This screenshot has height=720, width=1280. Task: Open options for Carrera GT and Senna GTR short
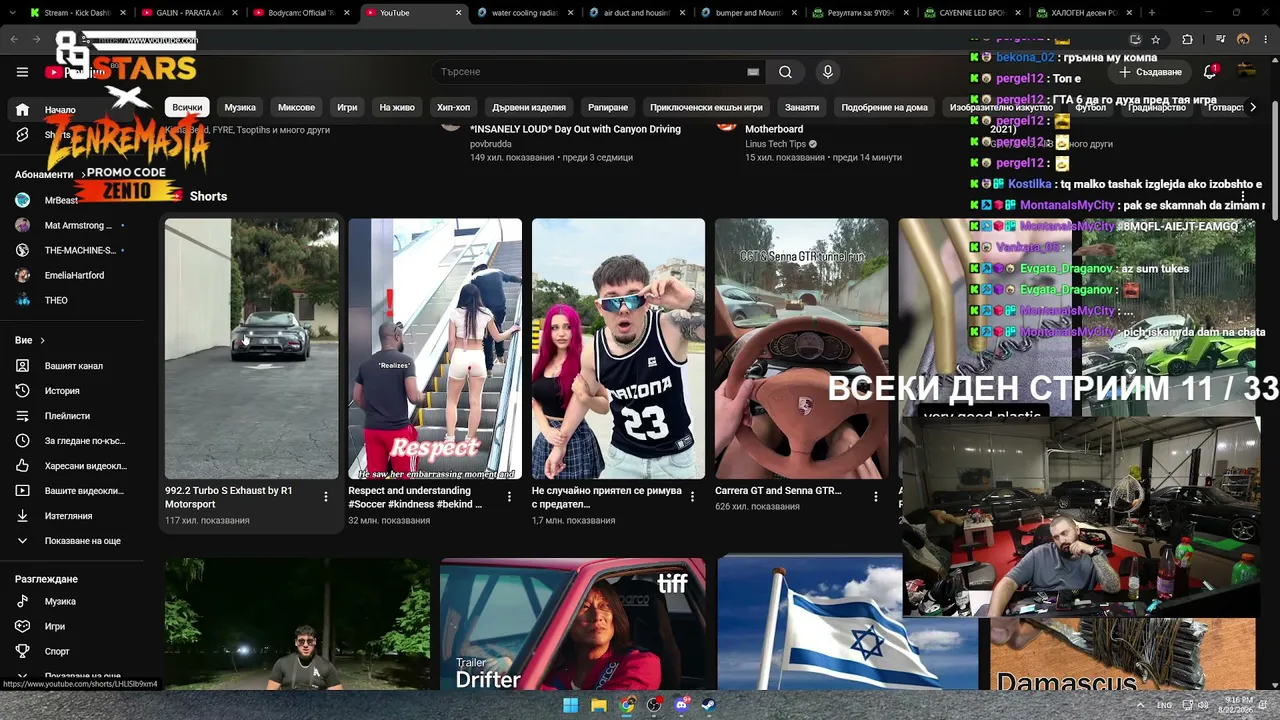[x=876, y=497]
